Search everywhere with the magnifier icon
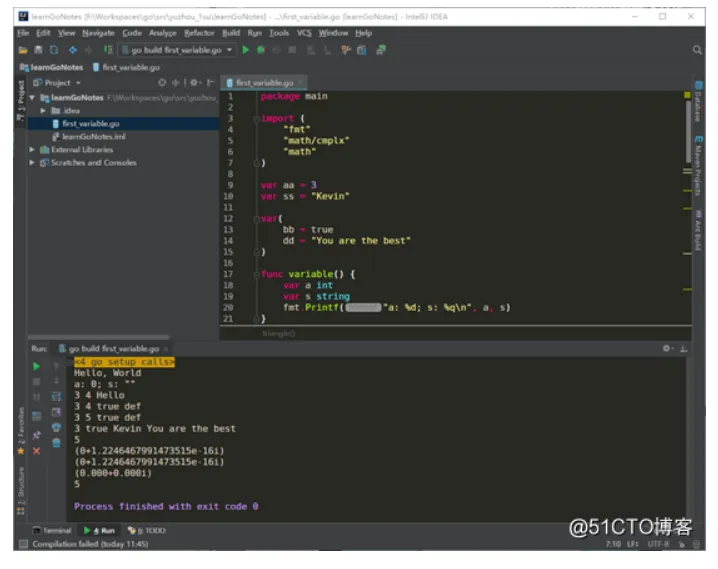This screenshot has width=718, height=569. (x=697, y=50)
